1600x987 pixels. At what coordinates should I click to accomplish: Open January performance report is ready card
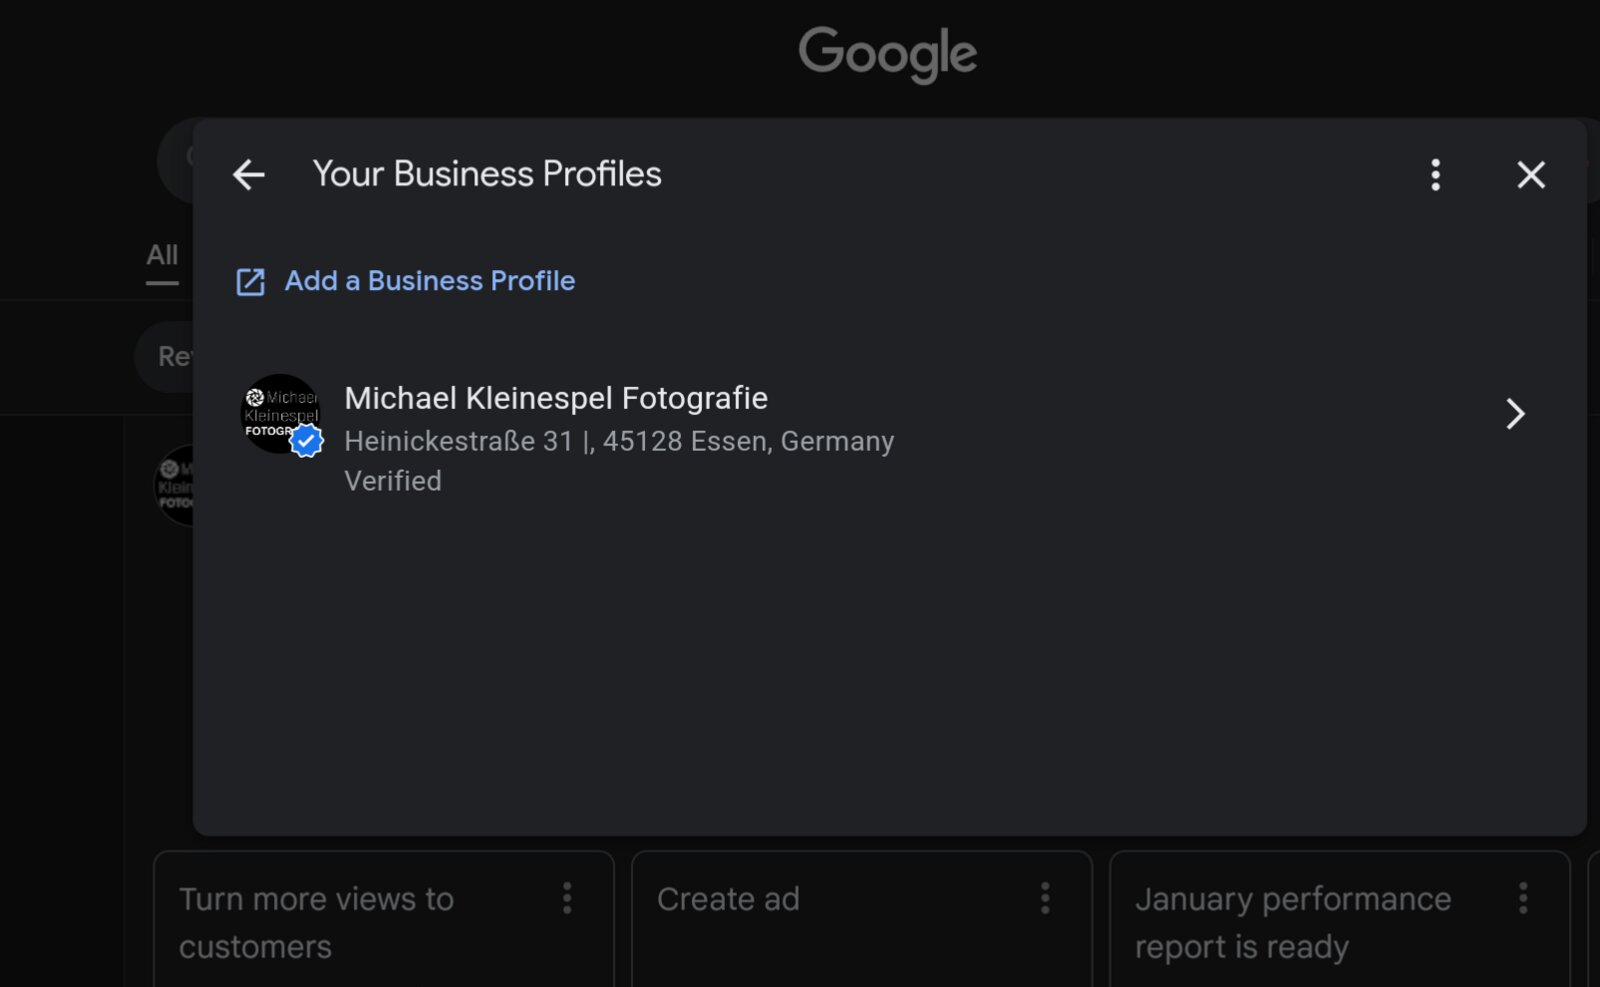1340,919
